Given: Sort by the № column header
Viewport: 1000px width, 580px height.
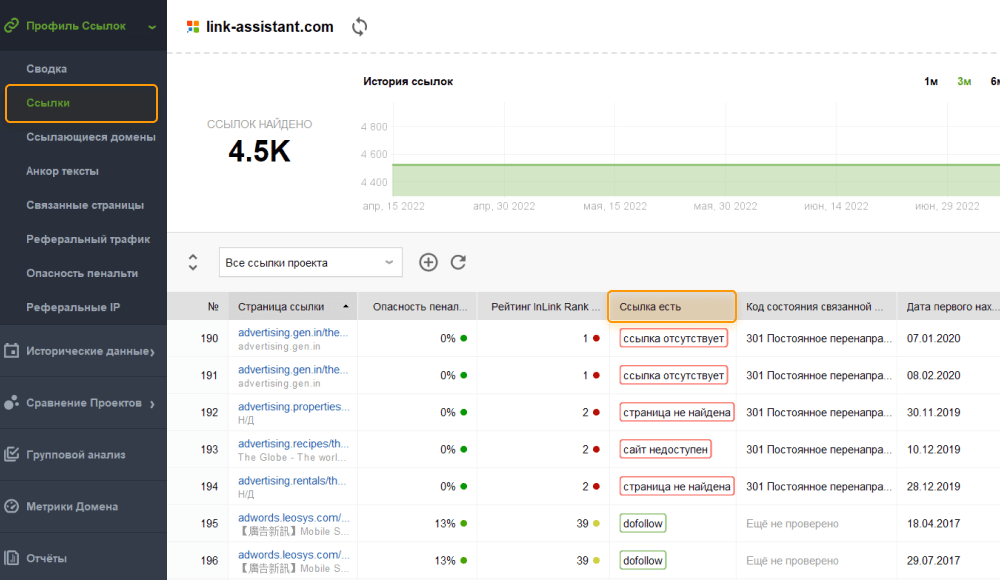Looking at the screenshot, I should [213, 307].
